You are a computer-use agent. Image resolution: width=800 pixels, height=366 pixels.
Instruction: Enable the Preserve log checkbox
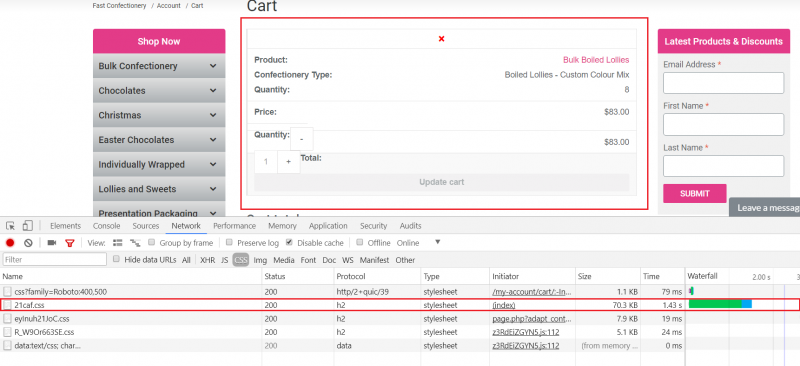(230, 242)
